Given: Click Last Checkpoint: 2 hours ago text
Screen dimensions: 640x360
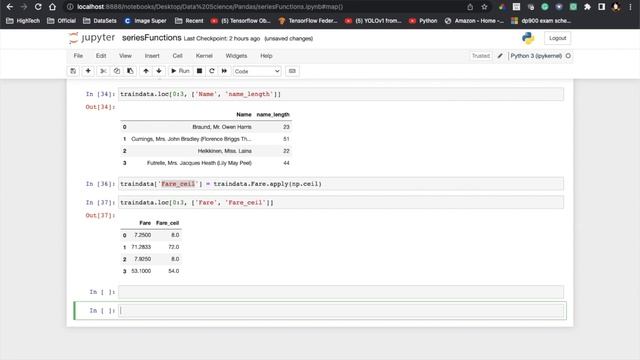Looking at the screenshot, I should point(222,39).
